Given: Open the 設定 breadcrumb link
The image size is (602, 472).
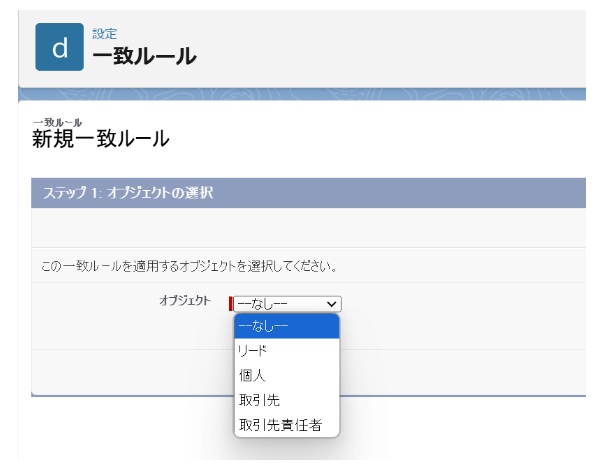Looking at the screenshot, I should click(104, 34).
